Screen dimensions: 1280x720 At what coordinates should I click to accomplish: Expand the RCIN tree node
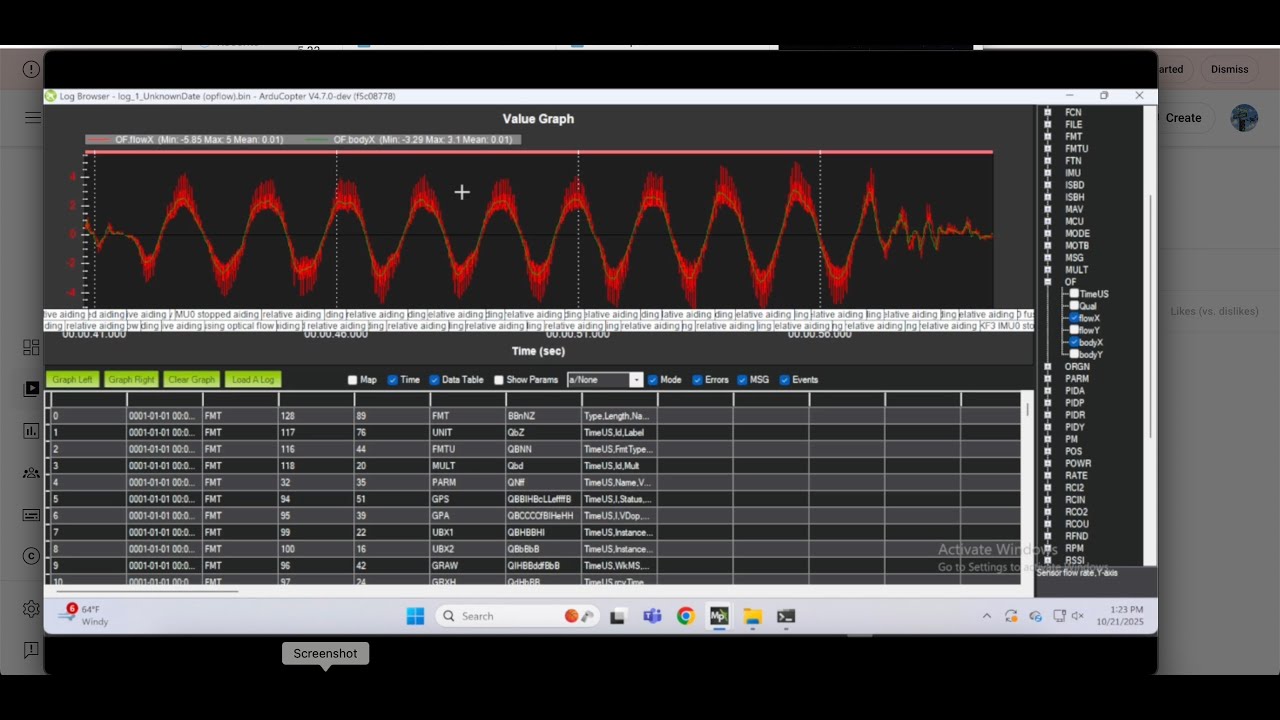1047,500
